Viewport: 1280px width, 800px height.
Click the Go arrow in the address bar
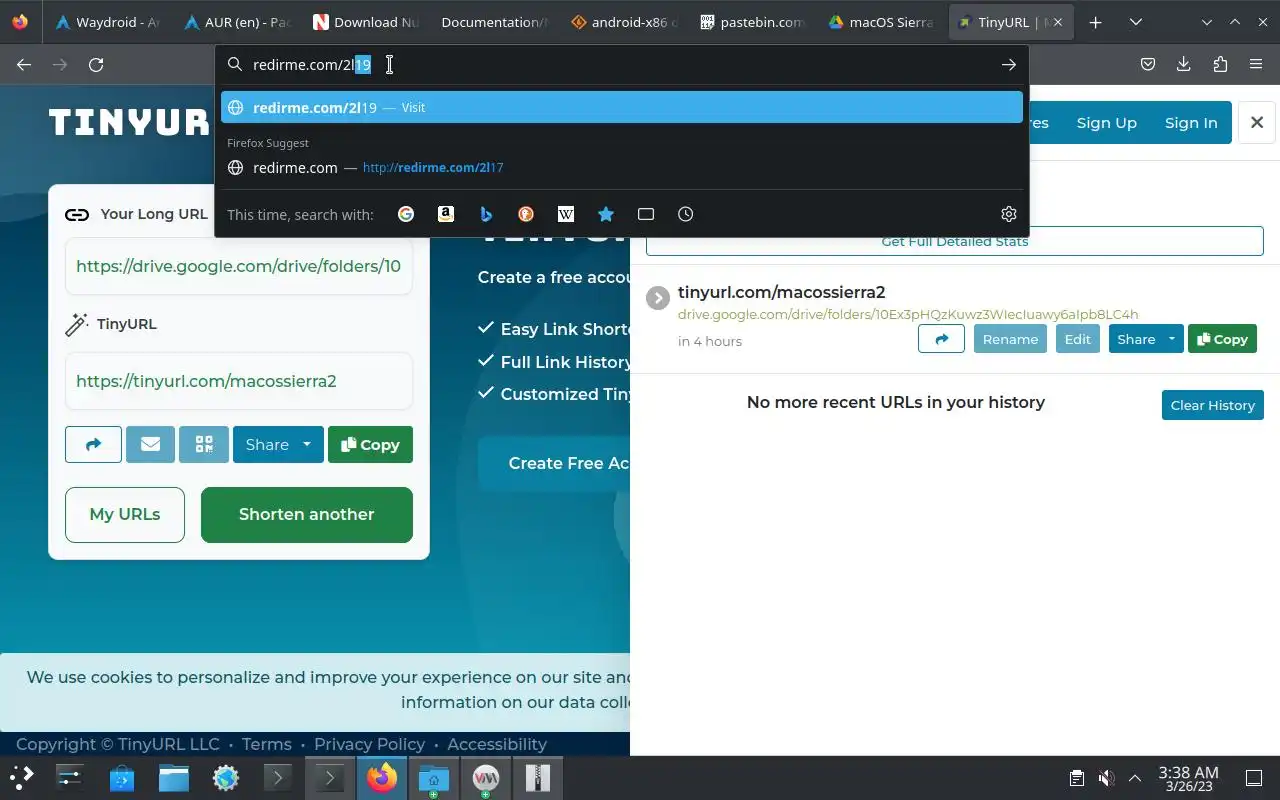(x=1008, y=64)
